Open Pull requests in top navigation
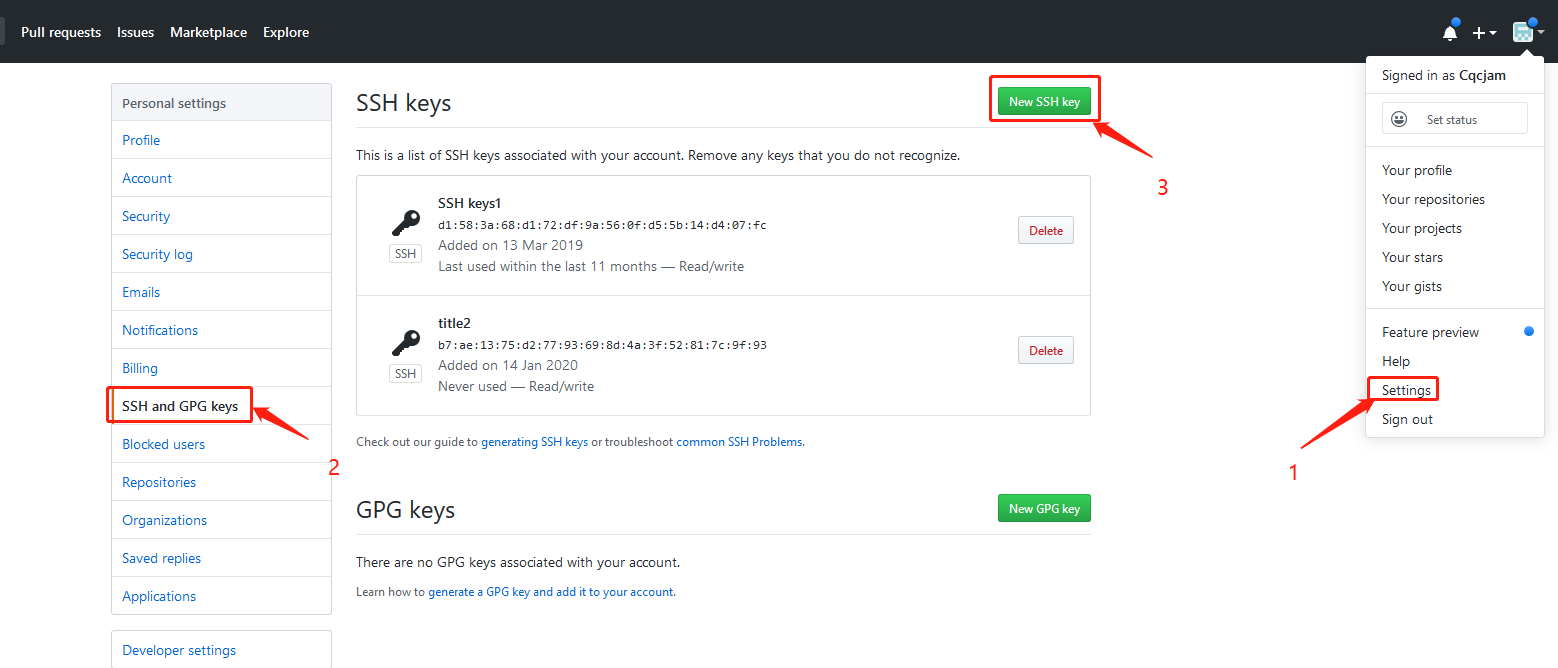Screen dimensions: 1558x668 [x=61, y=32]
